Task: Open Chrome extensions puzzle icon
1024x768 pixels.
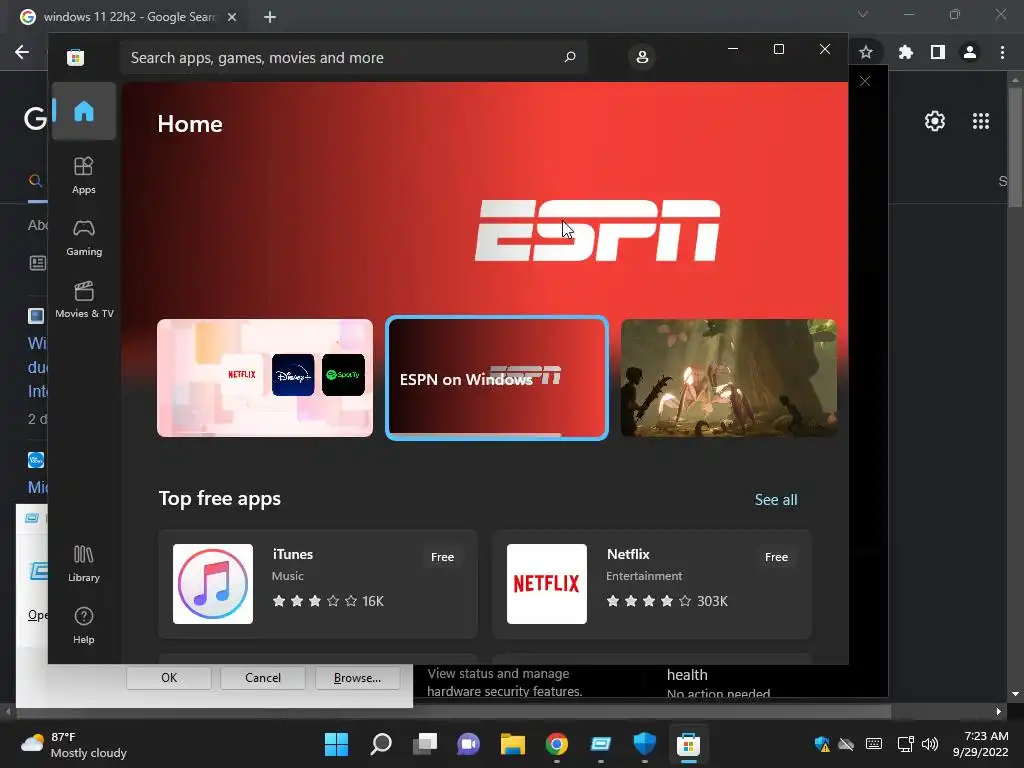Action: pos(905,52)
